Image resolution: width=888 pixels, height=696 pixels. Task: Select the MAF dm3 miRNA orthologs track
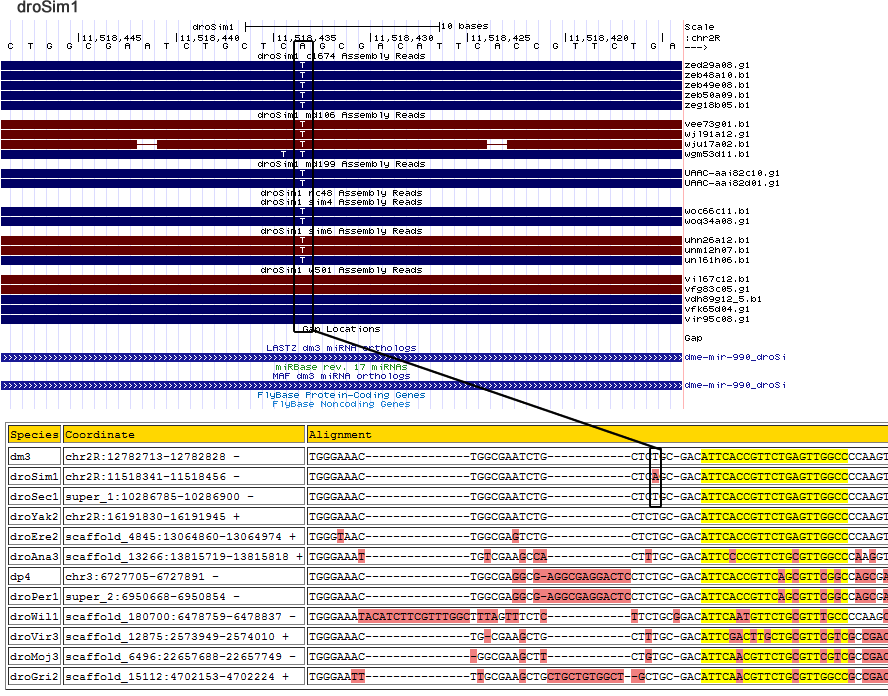pyautogui.click(x=341, y=376)
